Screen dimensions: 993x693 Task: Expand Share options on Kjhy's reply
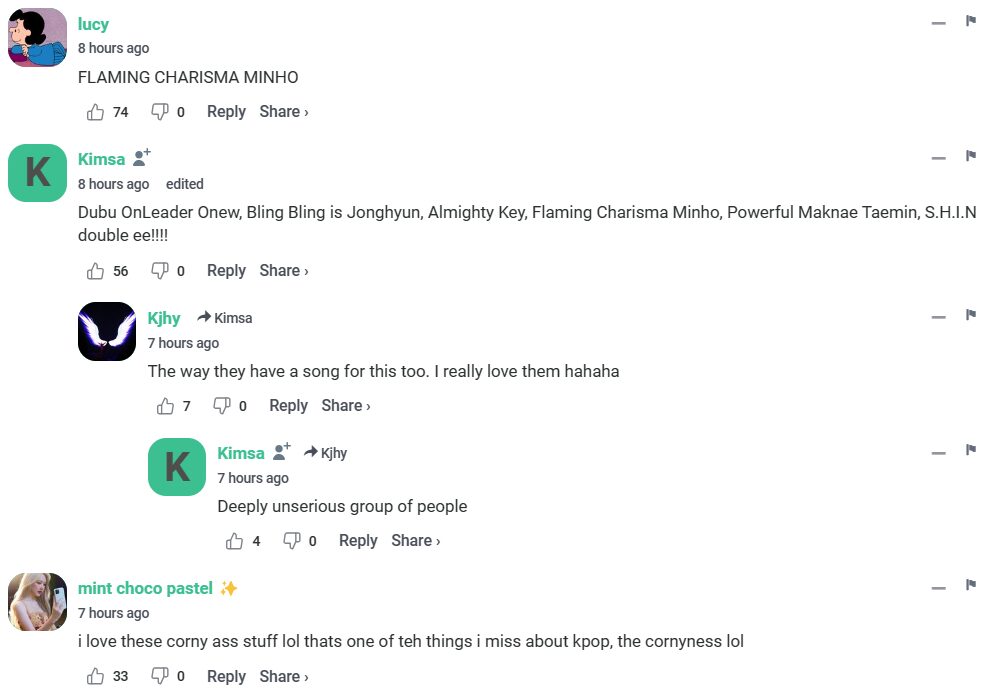point(346,406)
